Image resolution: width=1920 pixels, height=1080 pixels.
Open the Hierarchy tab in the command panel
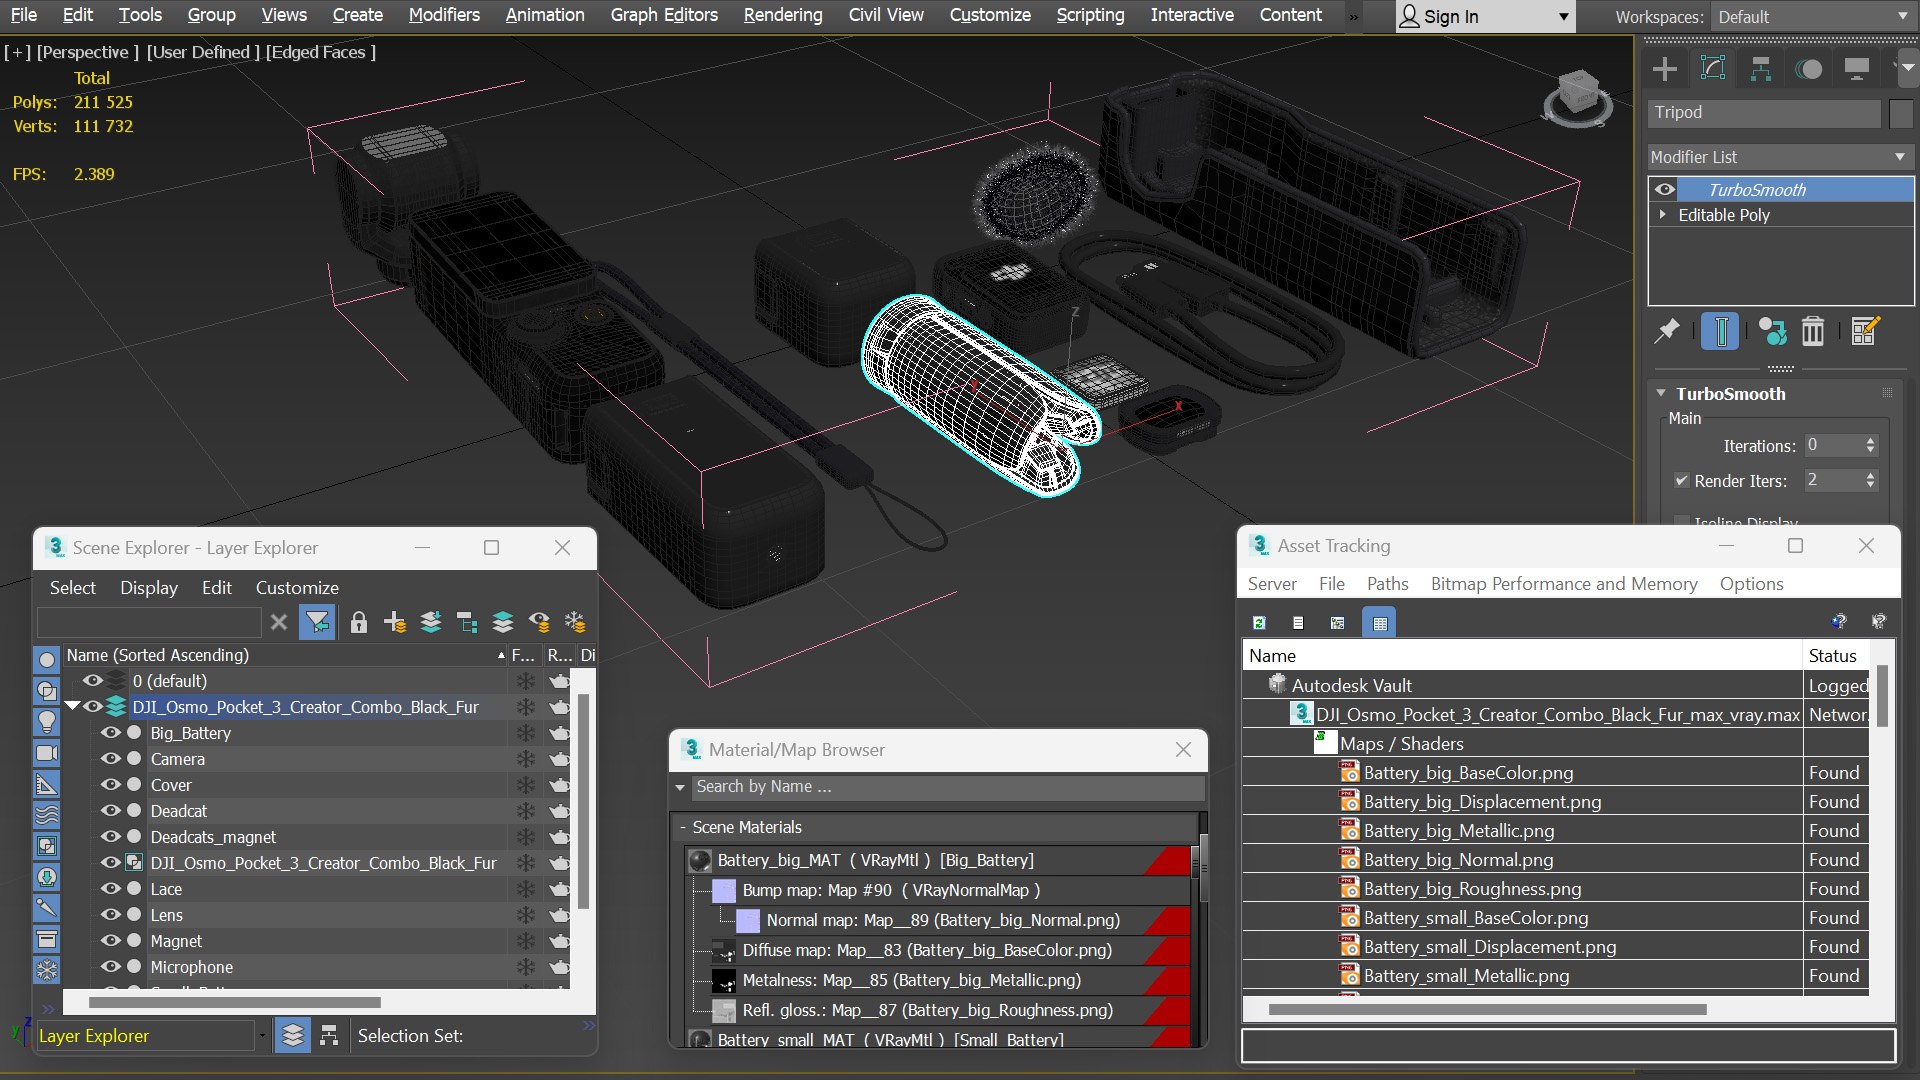click(1761, 69)
